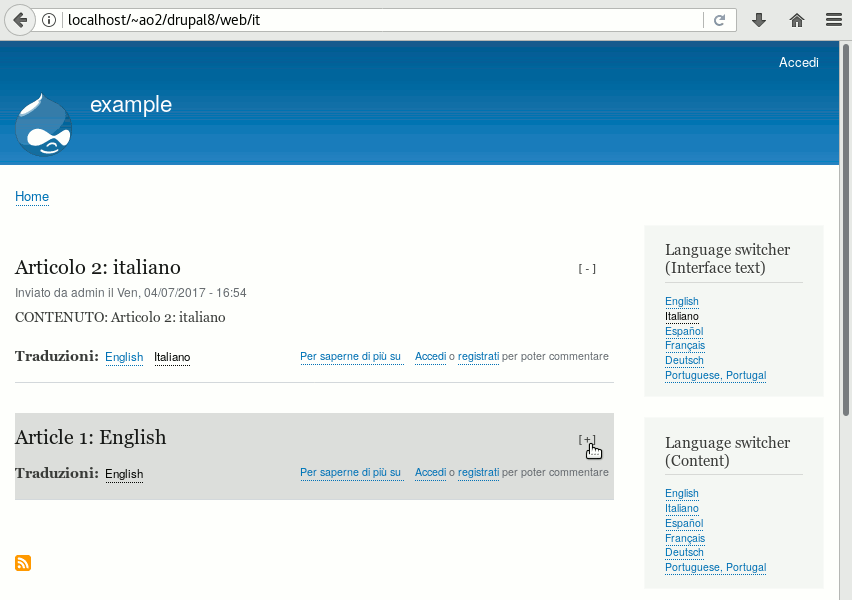852x600 pixels.
Task: Click 'Language switcher (Interface text)' heading
Action: coord(727,259)
